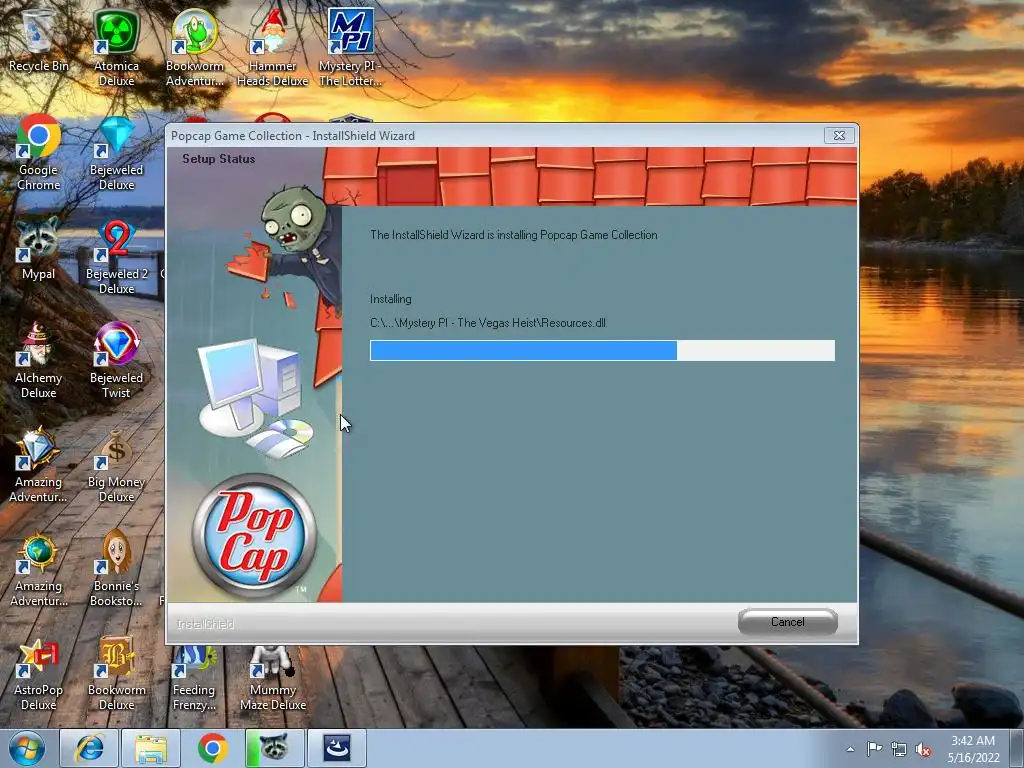Open the clock showing 3:42 AM

click(973, 749)
